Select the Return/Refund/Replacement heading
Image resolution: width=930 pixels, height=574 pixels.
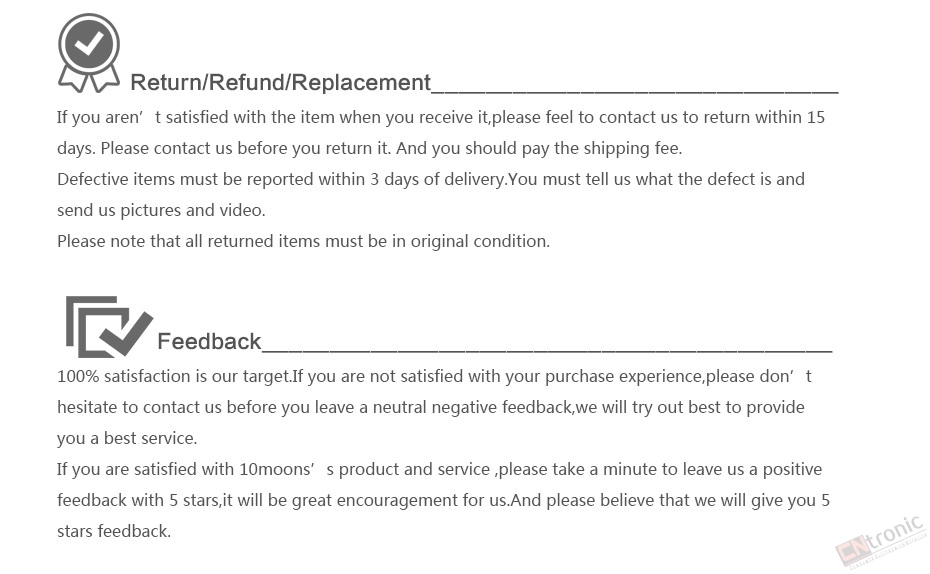pyautogui.click(x=280, y=83)
